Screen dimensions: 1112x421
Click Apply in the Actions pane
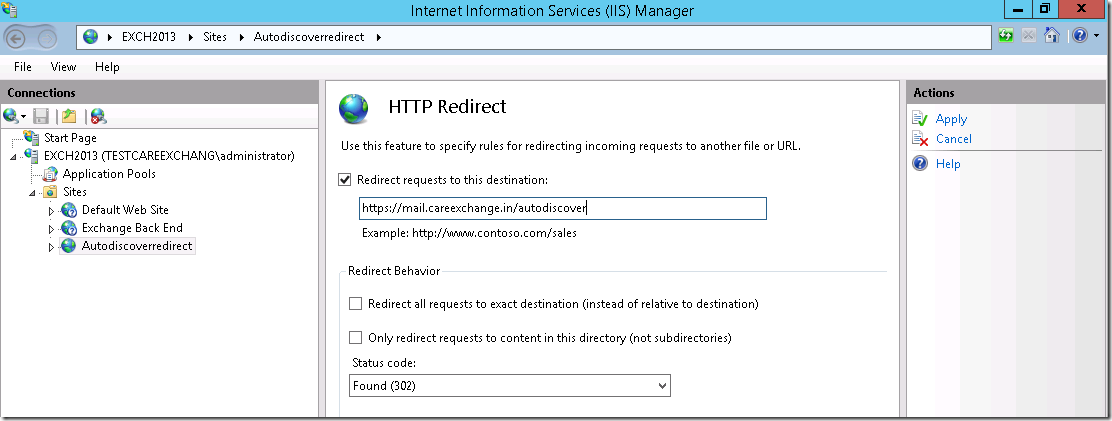(951, 119)
